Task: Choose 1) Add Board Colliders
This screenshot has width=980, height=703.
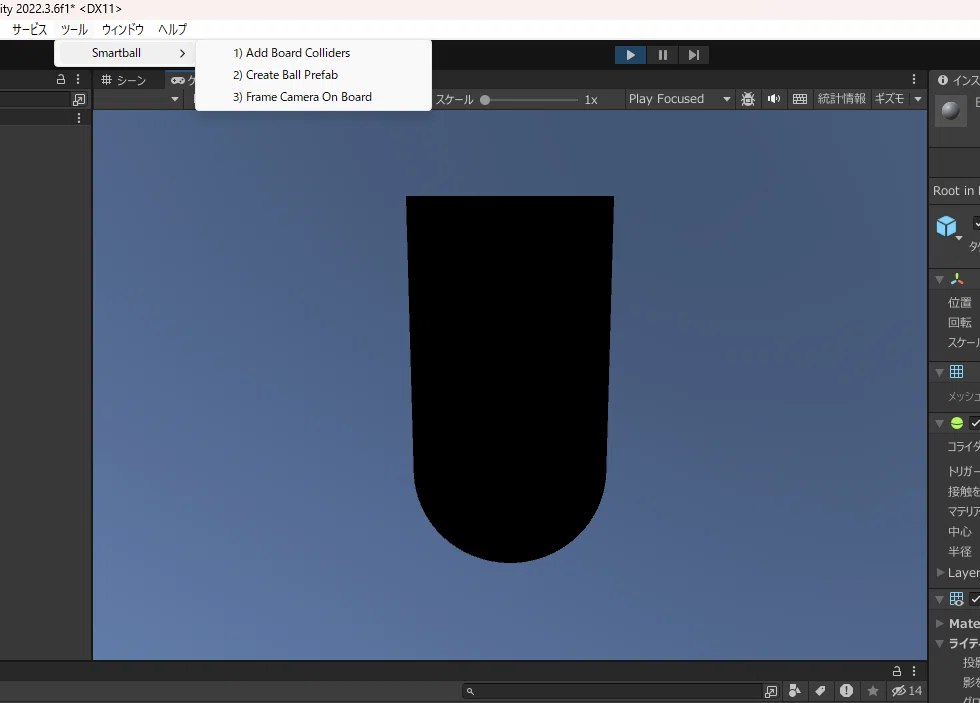Action: coord(313,53)
